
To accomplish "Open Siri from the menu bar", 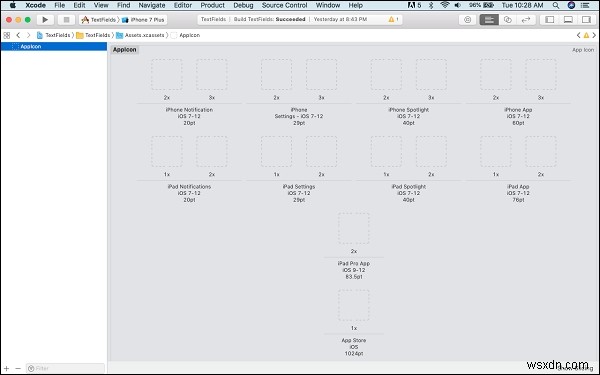I will [571, 5].
